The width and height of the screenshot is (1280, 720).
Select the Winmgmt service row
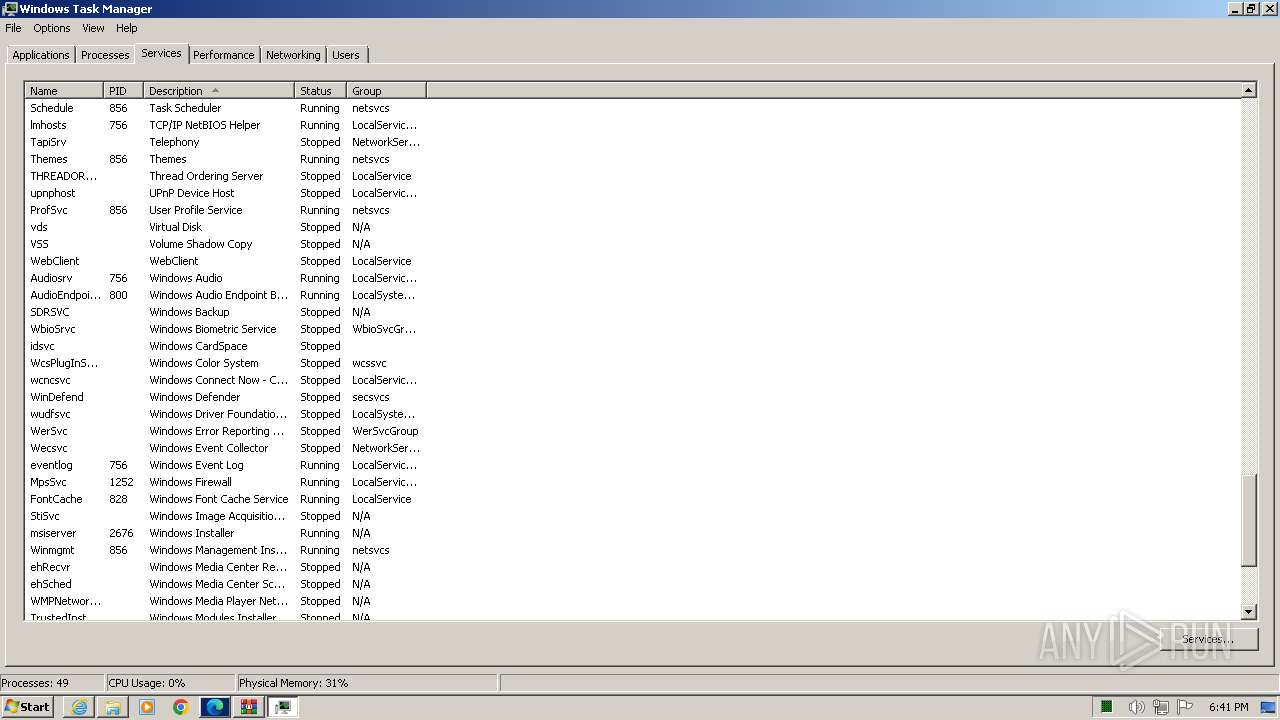pyautogui.click(x=226, y=550)
